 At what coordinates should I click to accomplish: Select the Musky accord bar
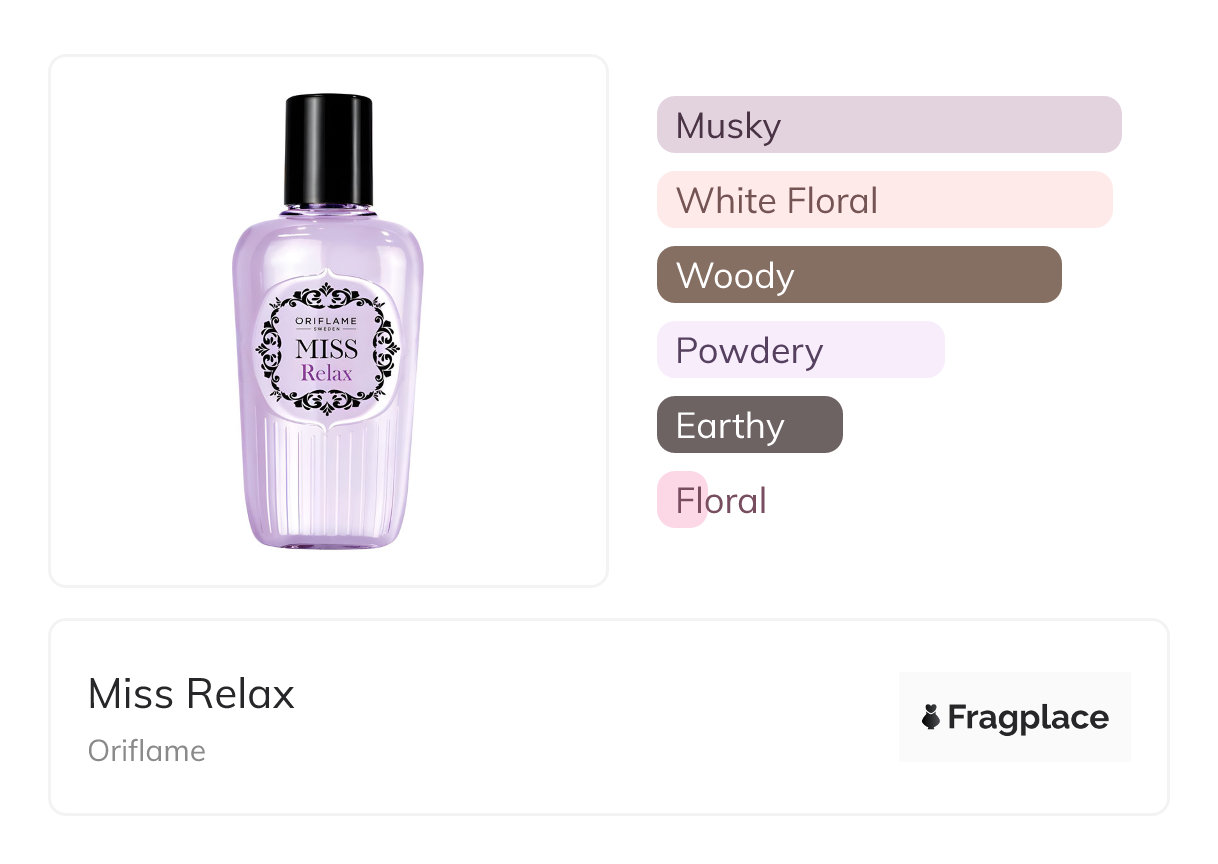click(888, 125)
